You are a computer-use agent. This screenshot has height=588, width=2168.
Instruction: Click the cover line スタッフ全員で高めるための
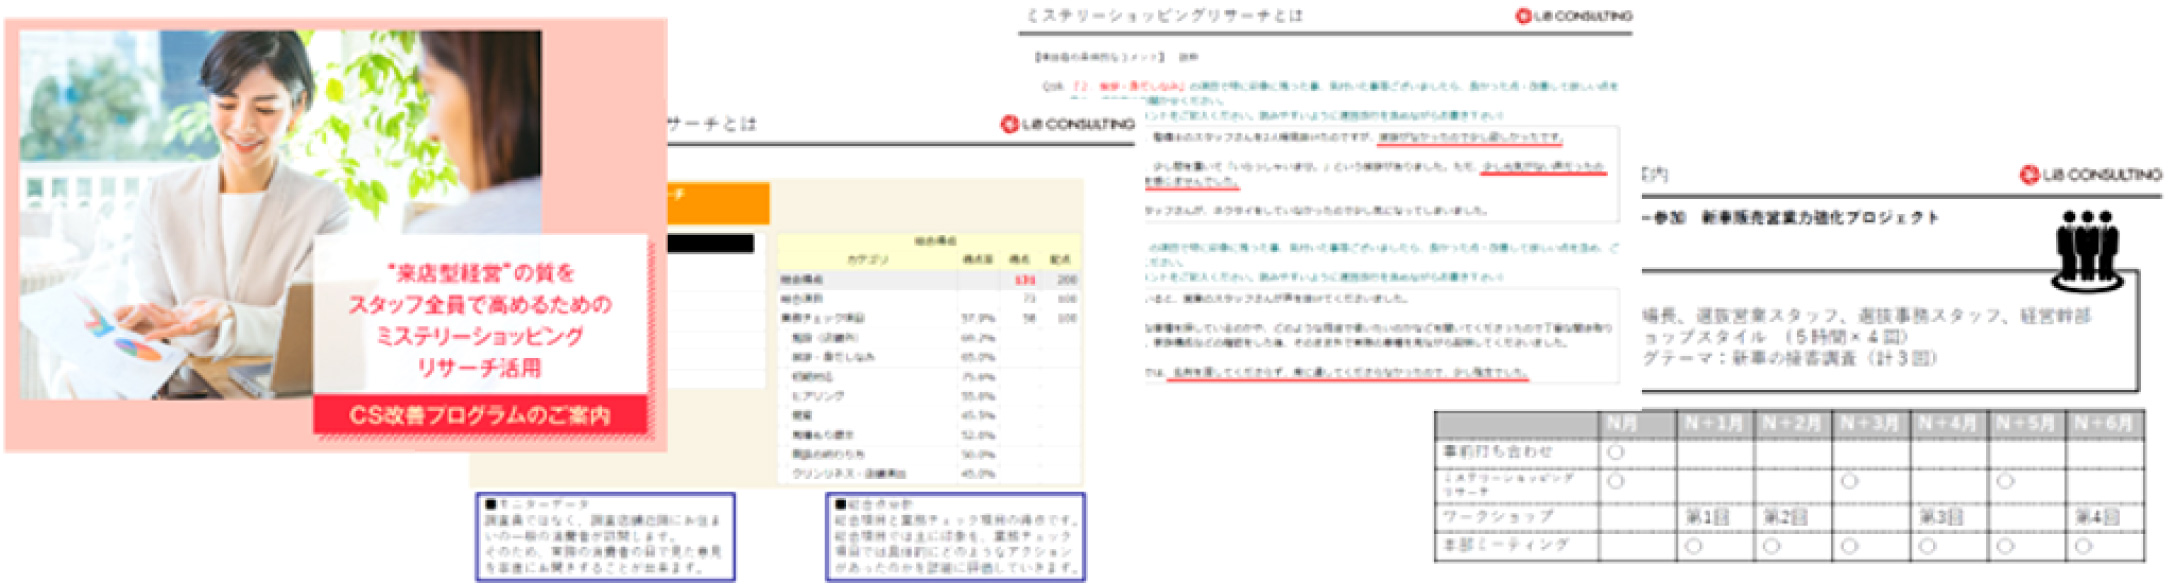tap(480, 304)
